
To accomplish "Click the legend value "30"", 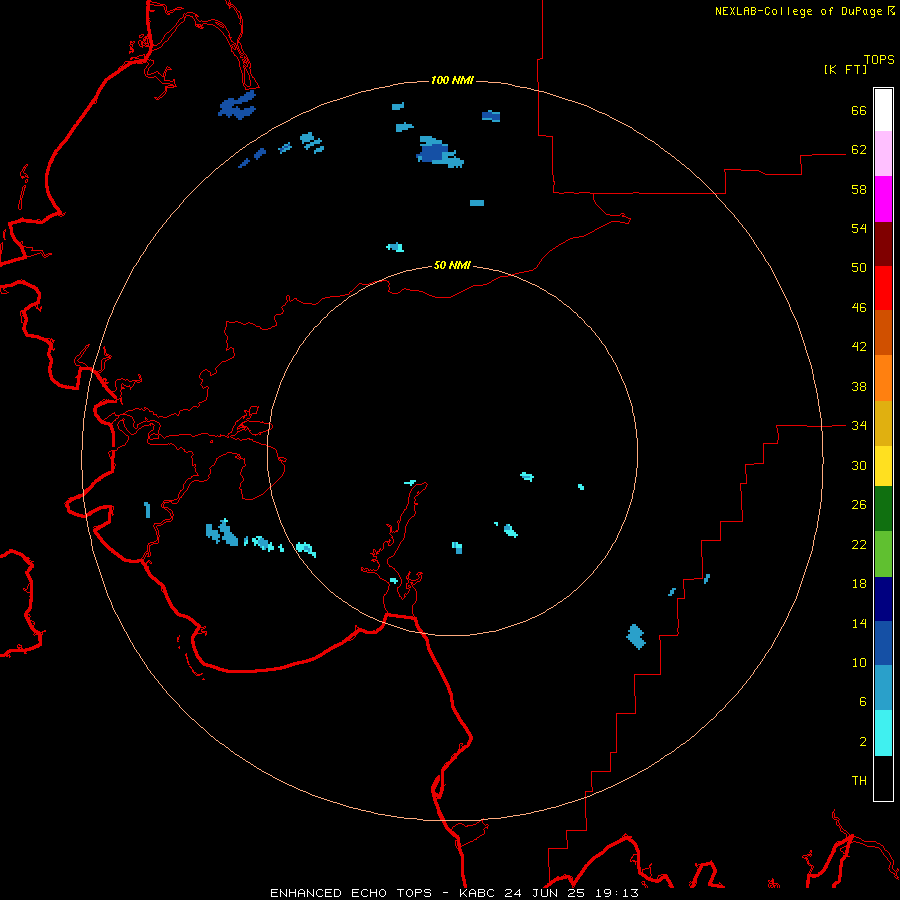I will (x=859, y=465).
